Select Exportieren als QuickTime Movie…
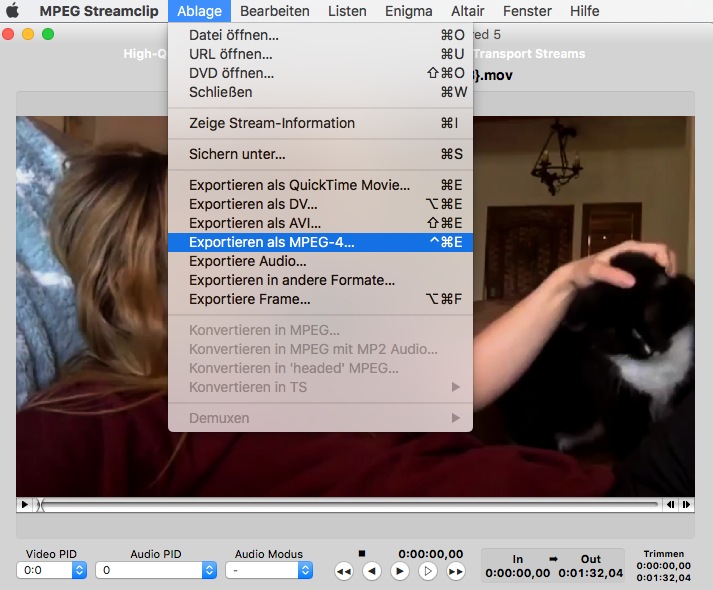Screen dimensions: 713x590 point(320,185)
